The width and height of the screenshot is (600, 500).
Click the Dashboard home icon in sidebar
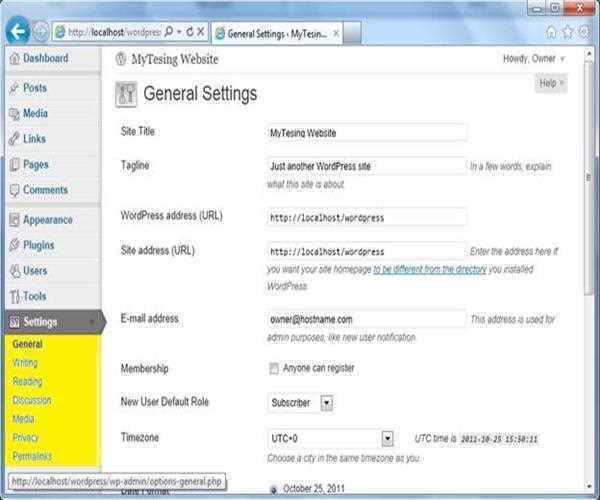point(13,59)
